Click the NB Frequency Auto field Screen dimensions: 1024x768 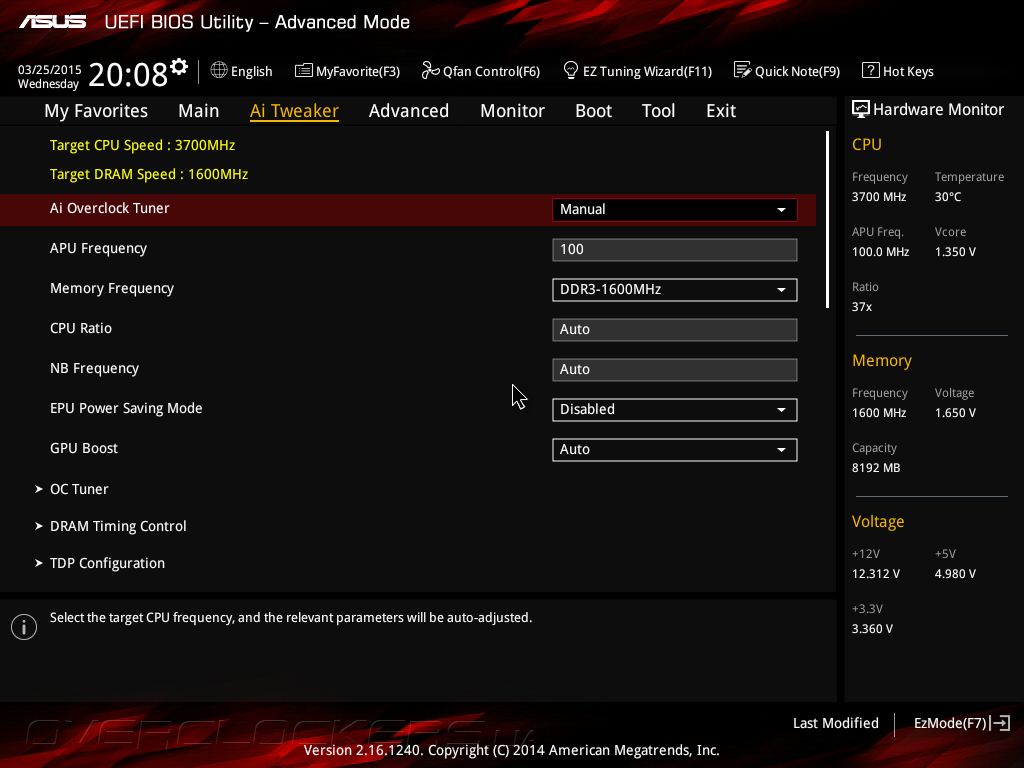(x=675, y=370)
